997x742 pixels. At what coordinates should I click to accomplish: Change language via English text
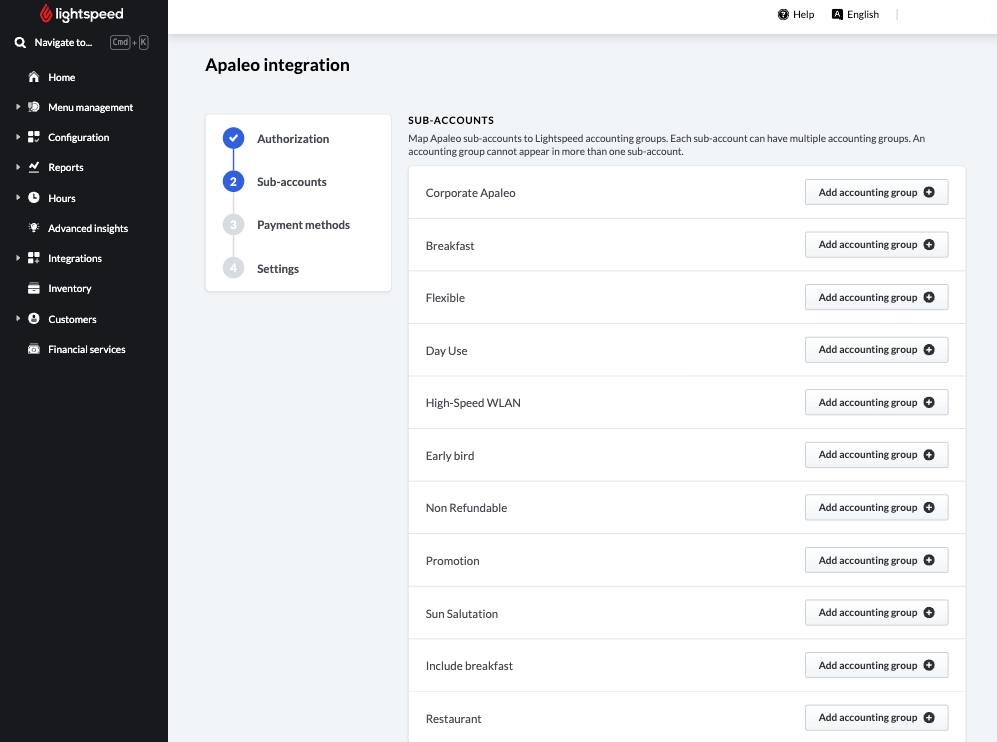[863, 15]
